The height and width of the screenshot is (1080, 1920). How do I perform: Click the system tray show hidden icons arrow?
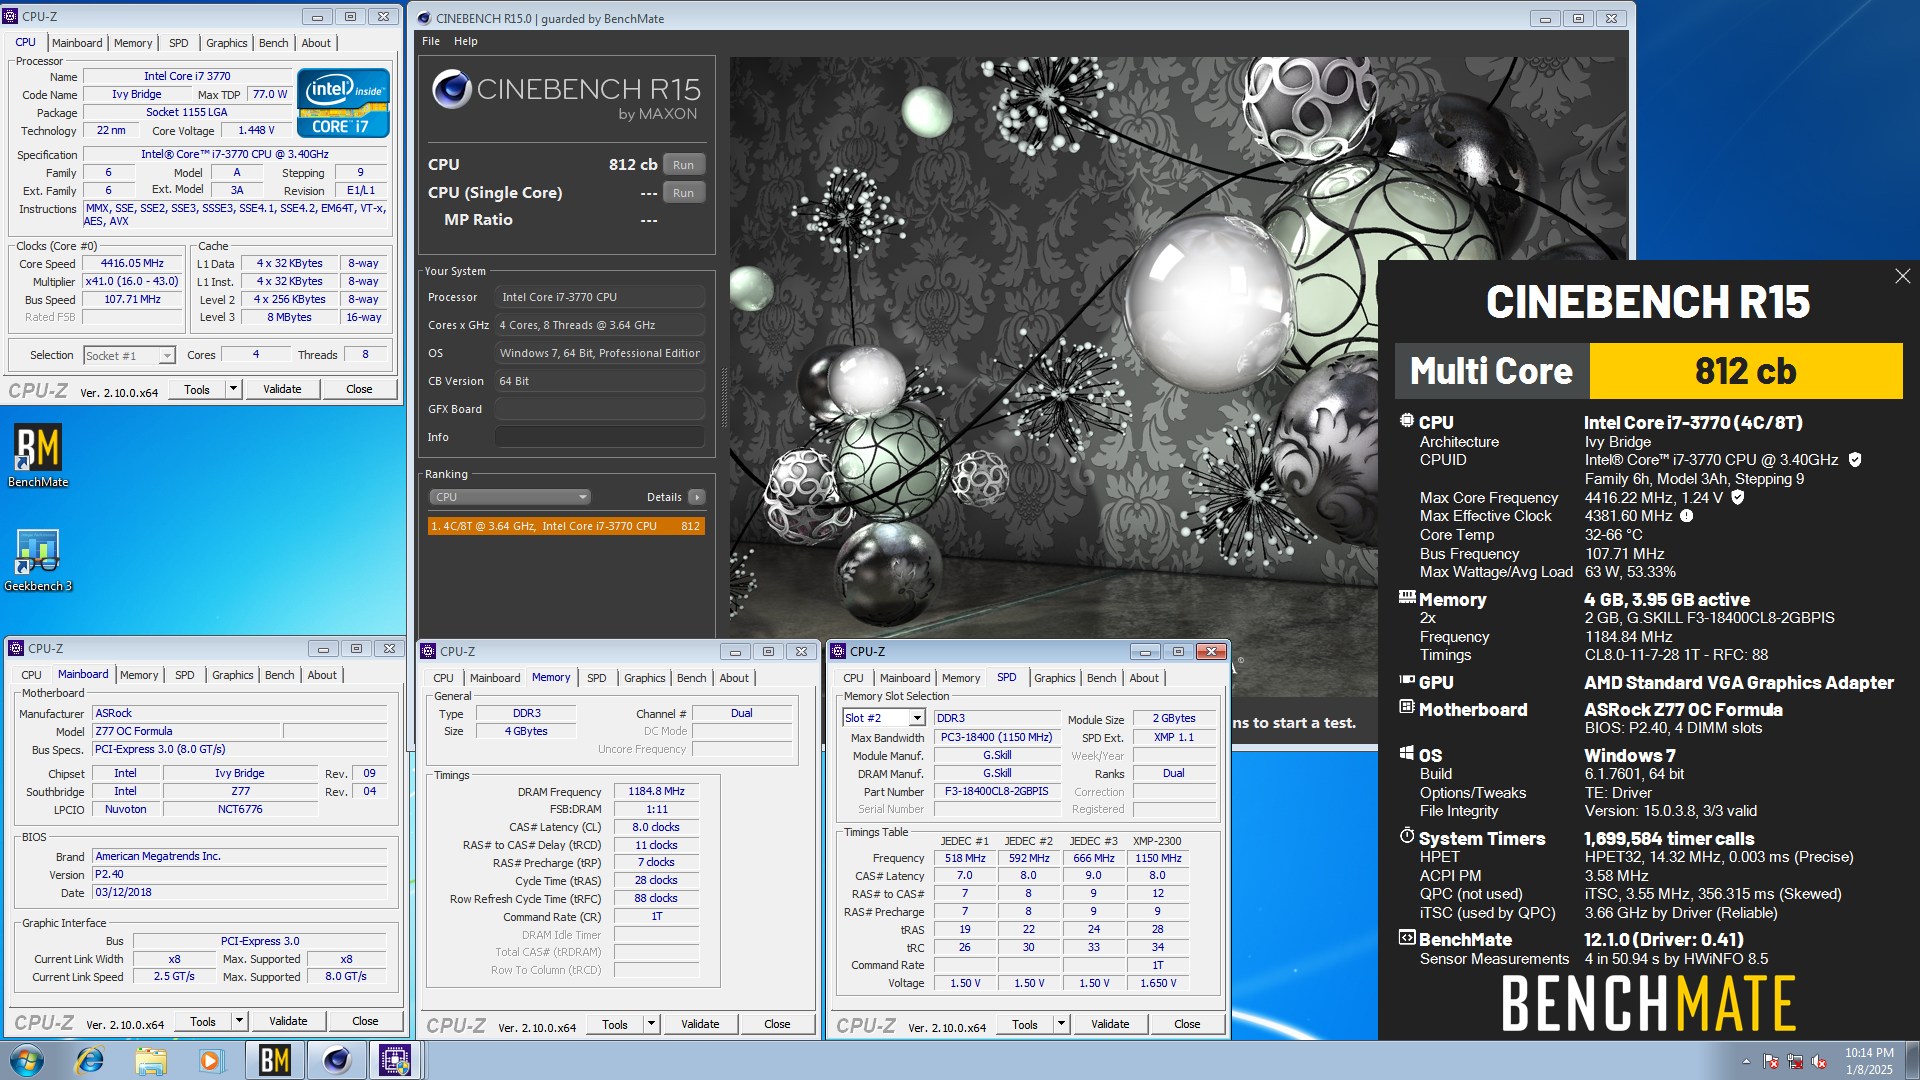(x=1746, y=1062)
